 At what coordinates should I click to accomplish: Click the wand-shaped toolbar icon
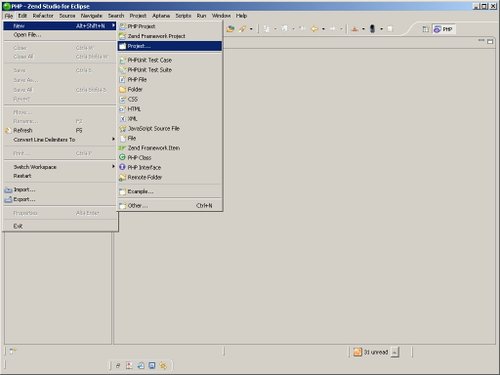[242, 29]
